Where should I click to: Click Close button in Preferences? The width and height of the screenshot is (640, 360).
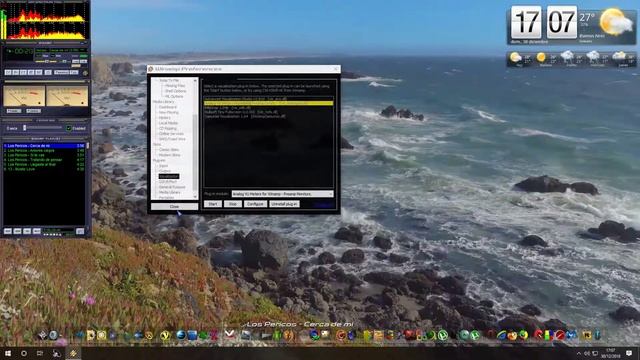tap(174, 207)
